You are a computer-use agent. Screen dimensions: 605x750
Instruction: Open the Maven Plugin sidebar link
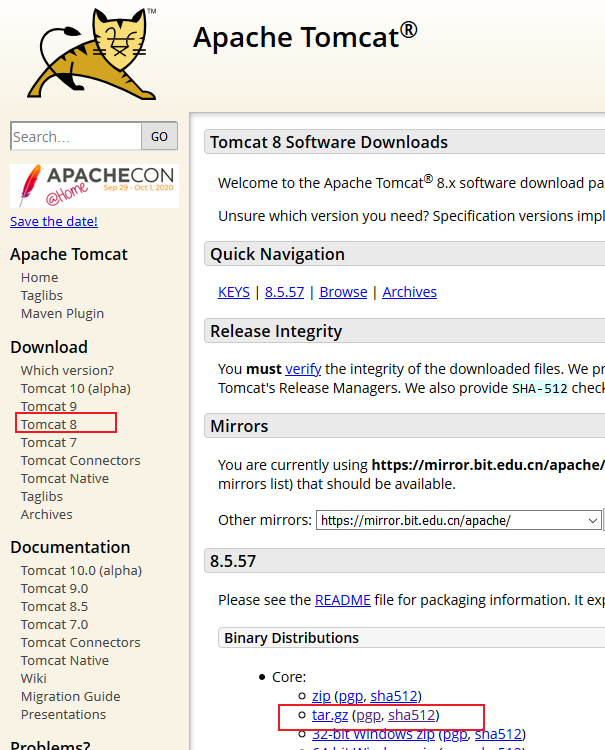(62, 314)
